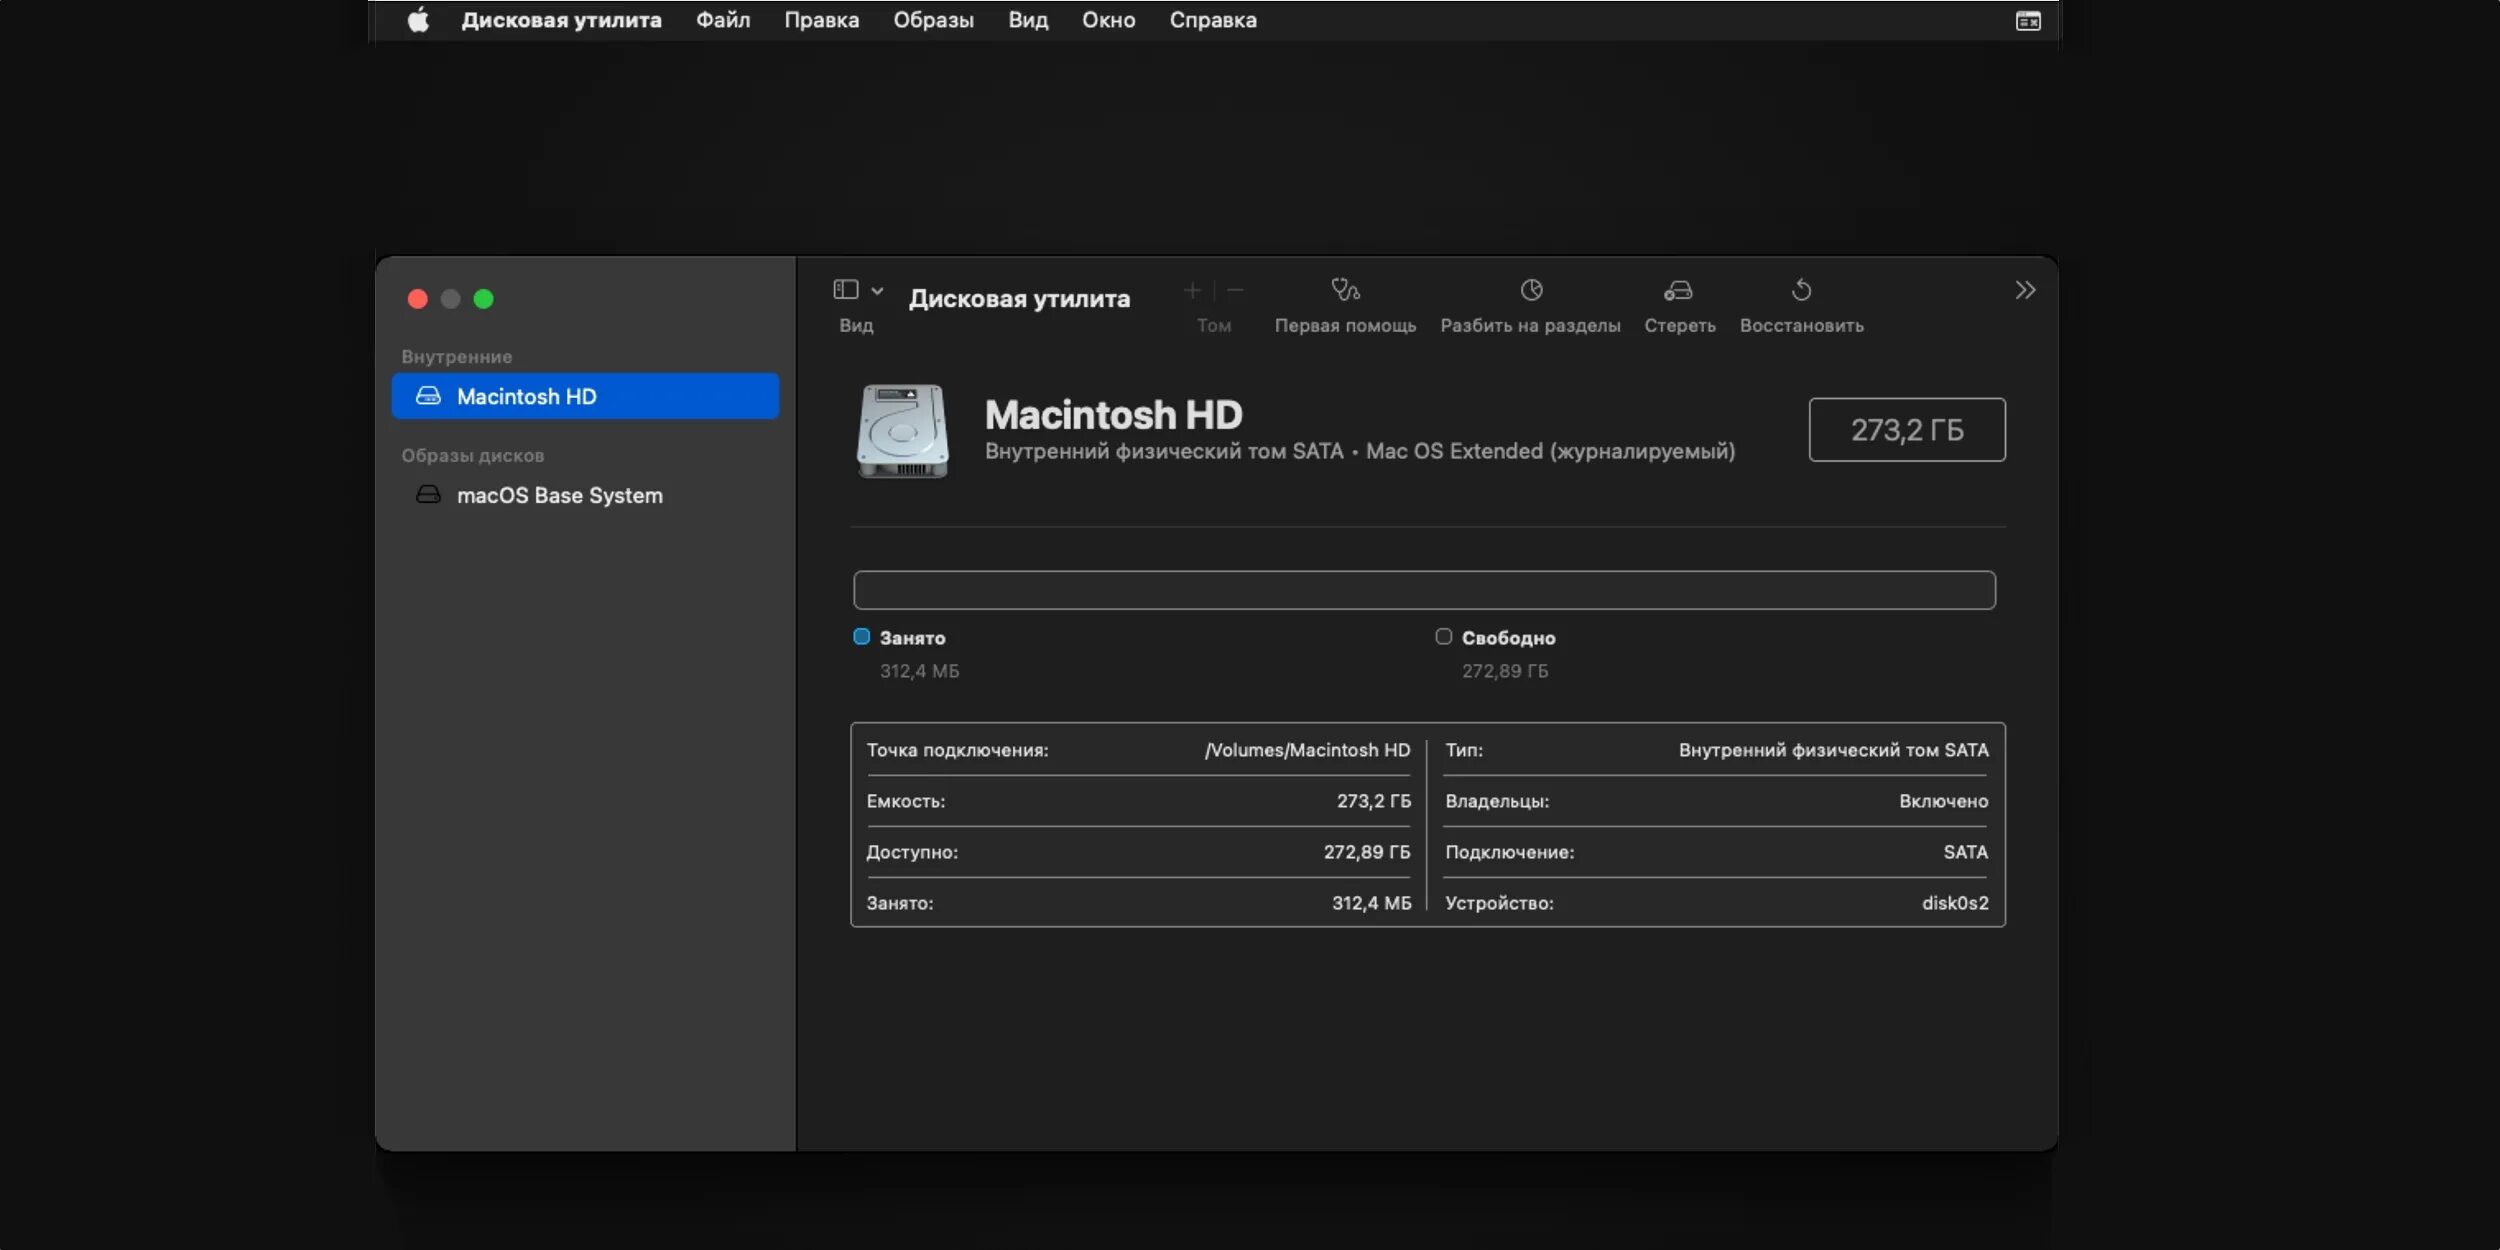Click the Macintosh HD hard drive image
This screenshot has width=2500, height=1250.
point(902,431)
